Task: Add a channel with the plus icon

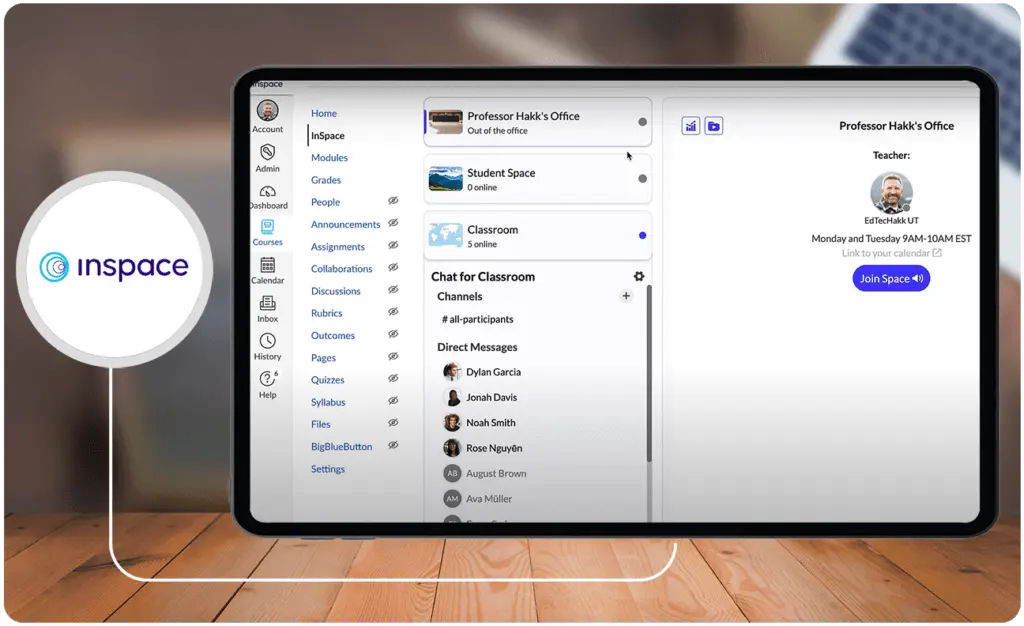Action: point(626,296)
